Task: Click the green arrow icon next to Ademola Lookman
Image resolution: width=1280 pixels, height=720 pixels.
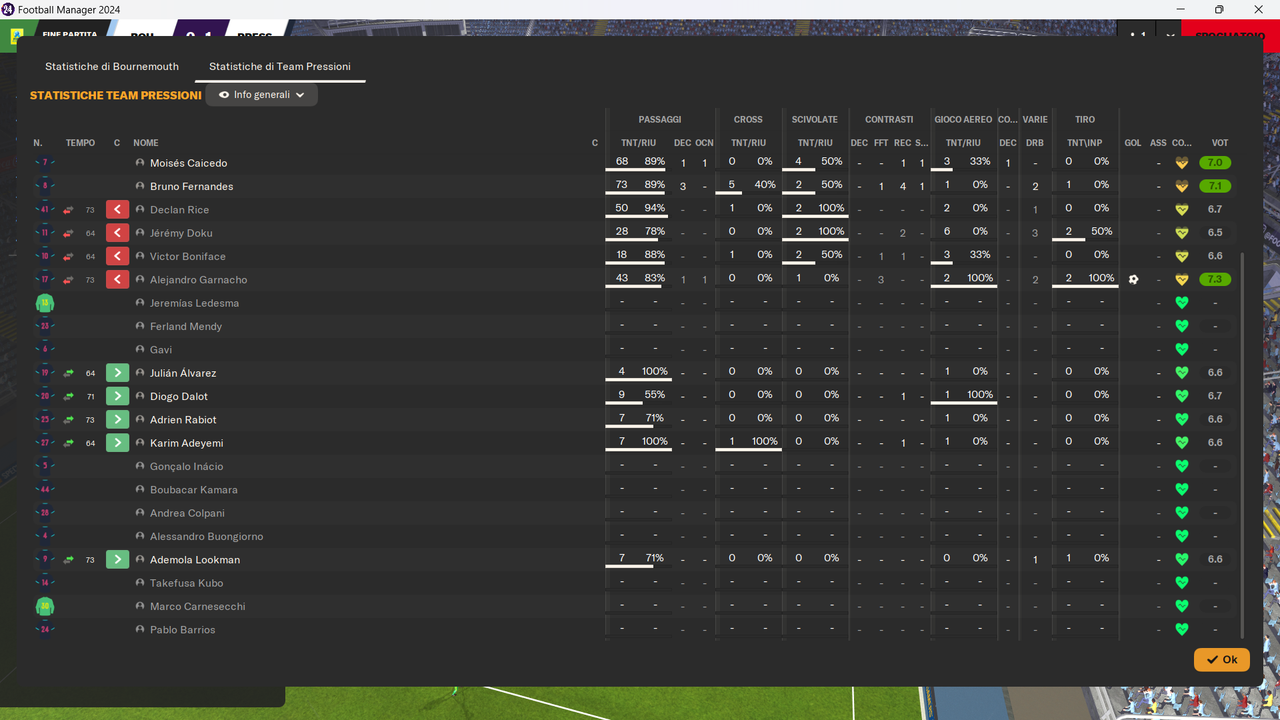Action: pyautogui.click(x=117, y=559)
